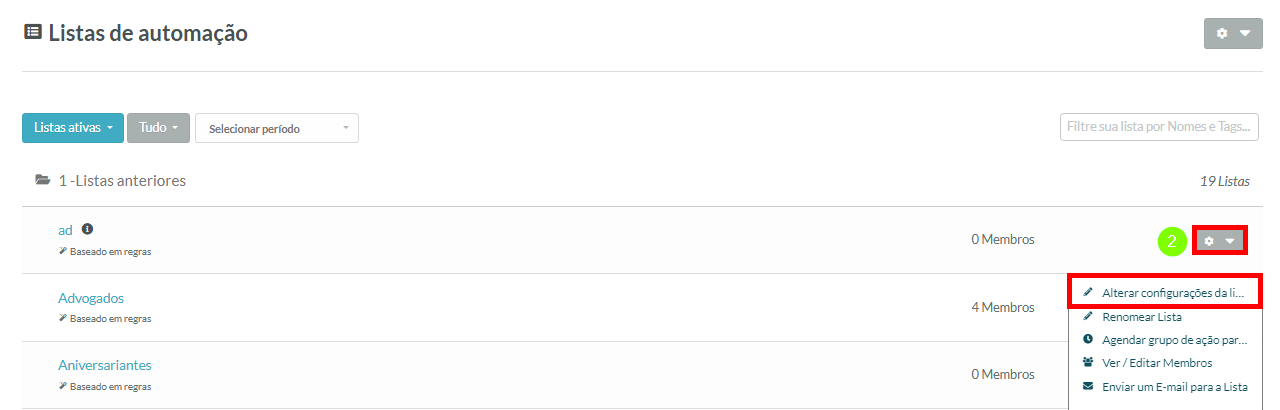Click the folder icon beside Listas anteriores
The width and height of the screenshot is (1280, 410).
[42, 181]
